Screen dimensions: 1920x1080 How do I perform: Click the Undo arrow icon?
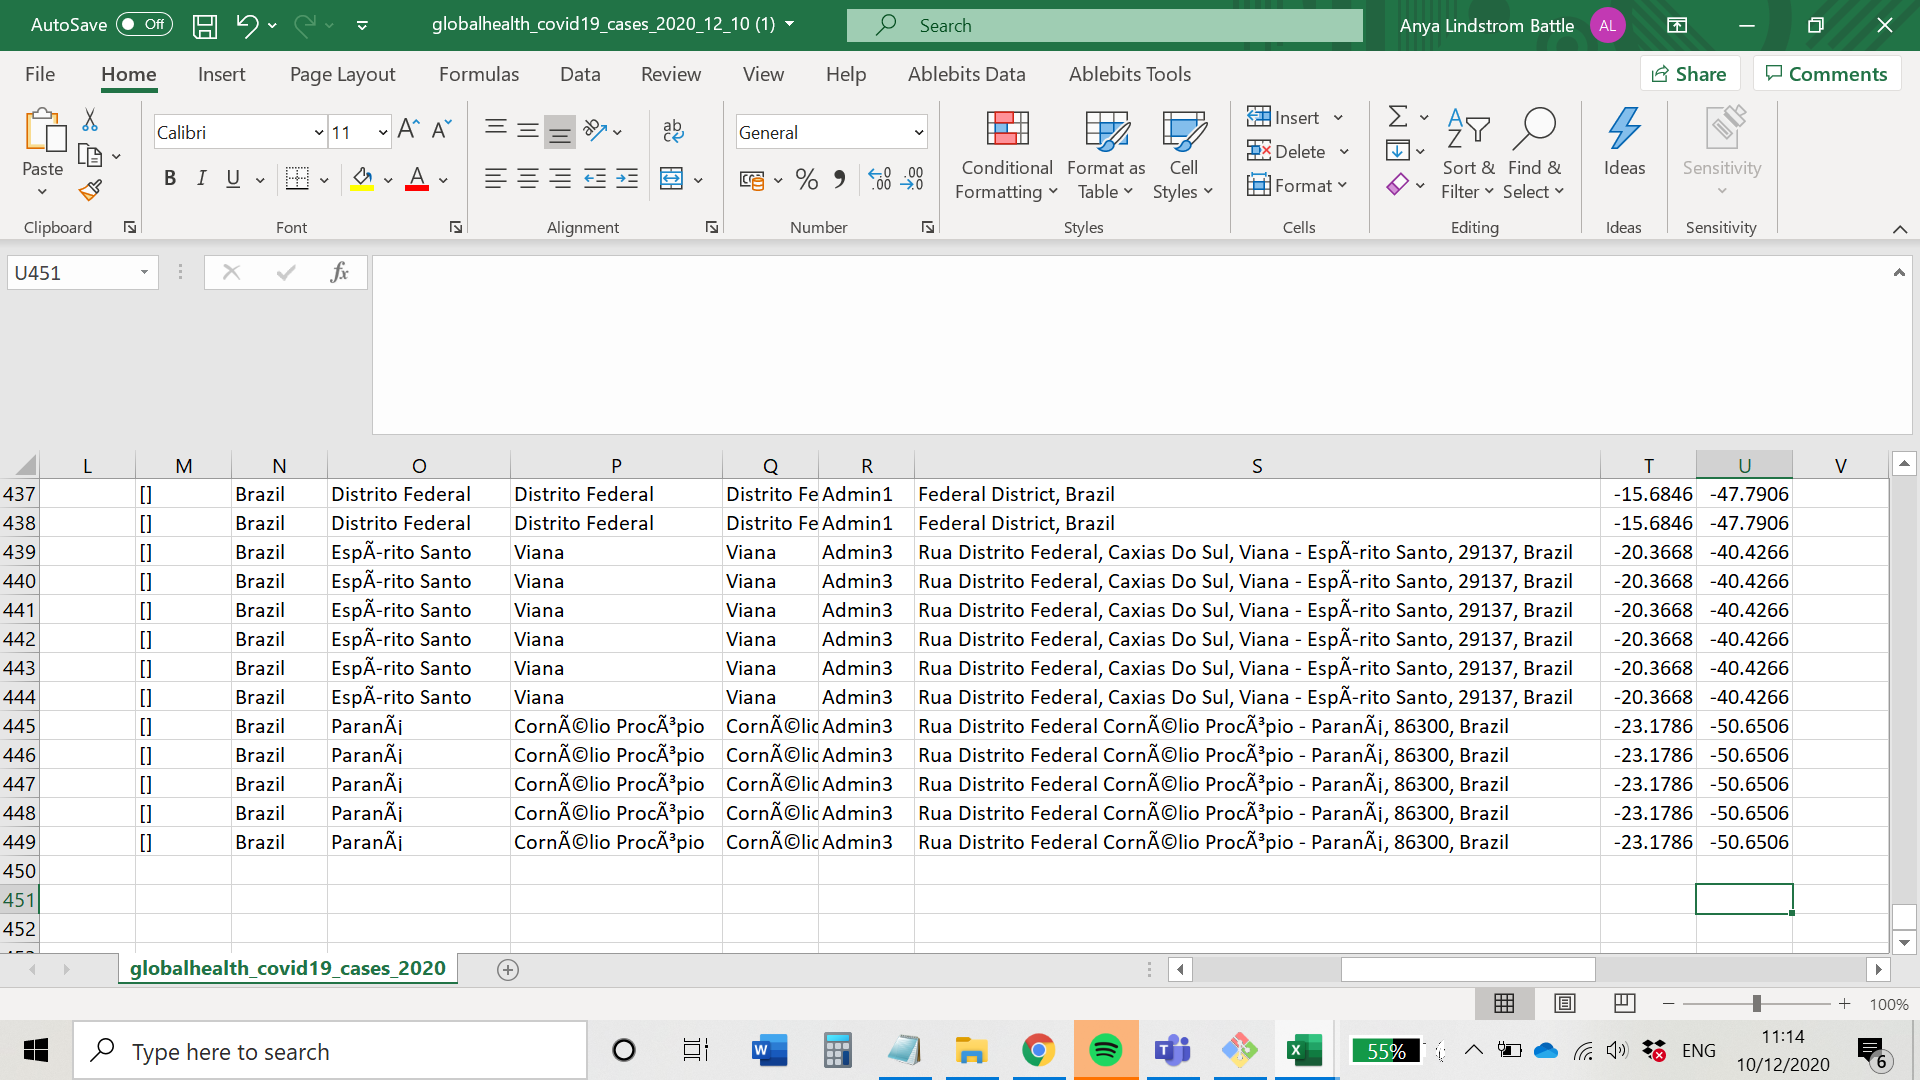pos(247,26)
